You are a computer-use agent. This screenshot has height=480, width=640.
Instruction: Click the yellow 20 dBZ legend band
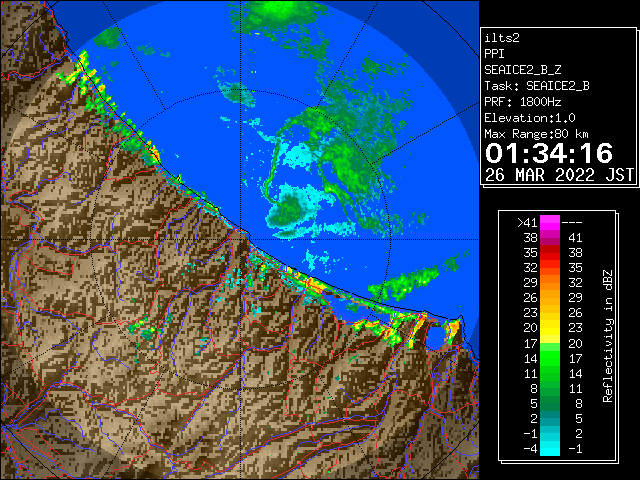coord(550,328)
